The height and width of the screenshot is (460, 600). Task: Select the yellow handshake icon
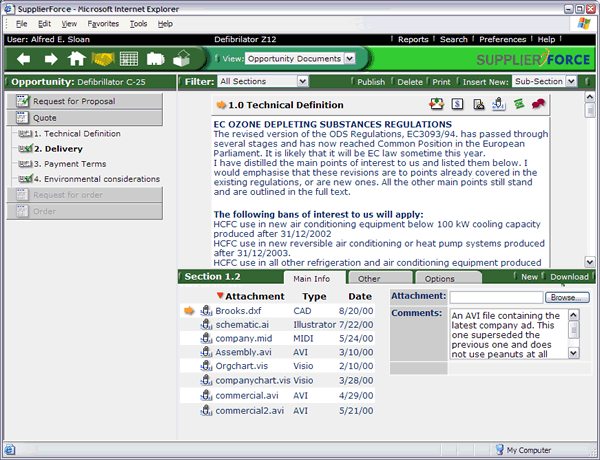(x=103, y=59)
